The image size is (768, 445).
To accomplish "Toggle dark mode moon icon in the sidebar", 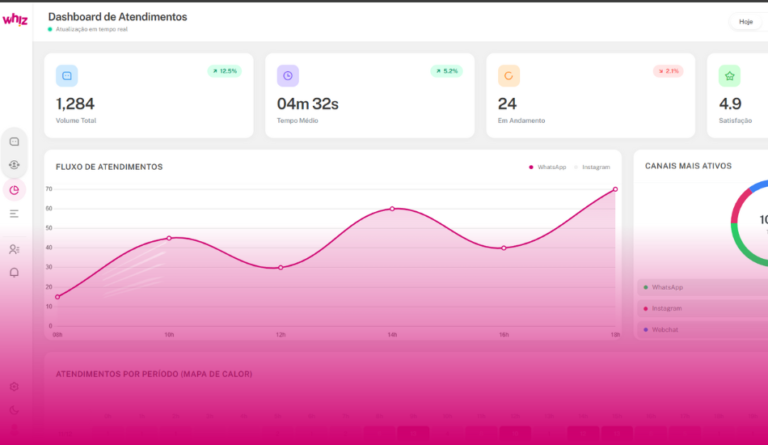I will pyautogui.click(x=14, y=409).
